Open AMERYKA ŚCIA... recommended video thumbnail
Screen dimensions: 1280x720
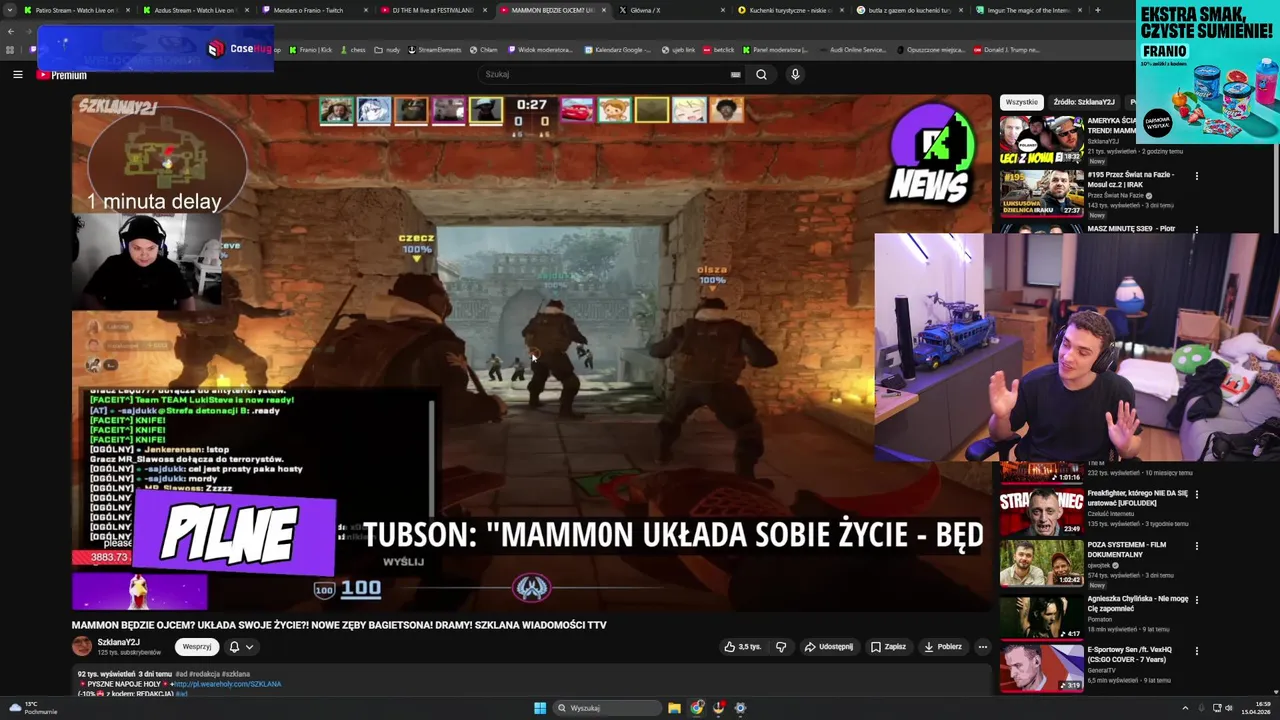[x=1042, y=140]
